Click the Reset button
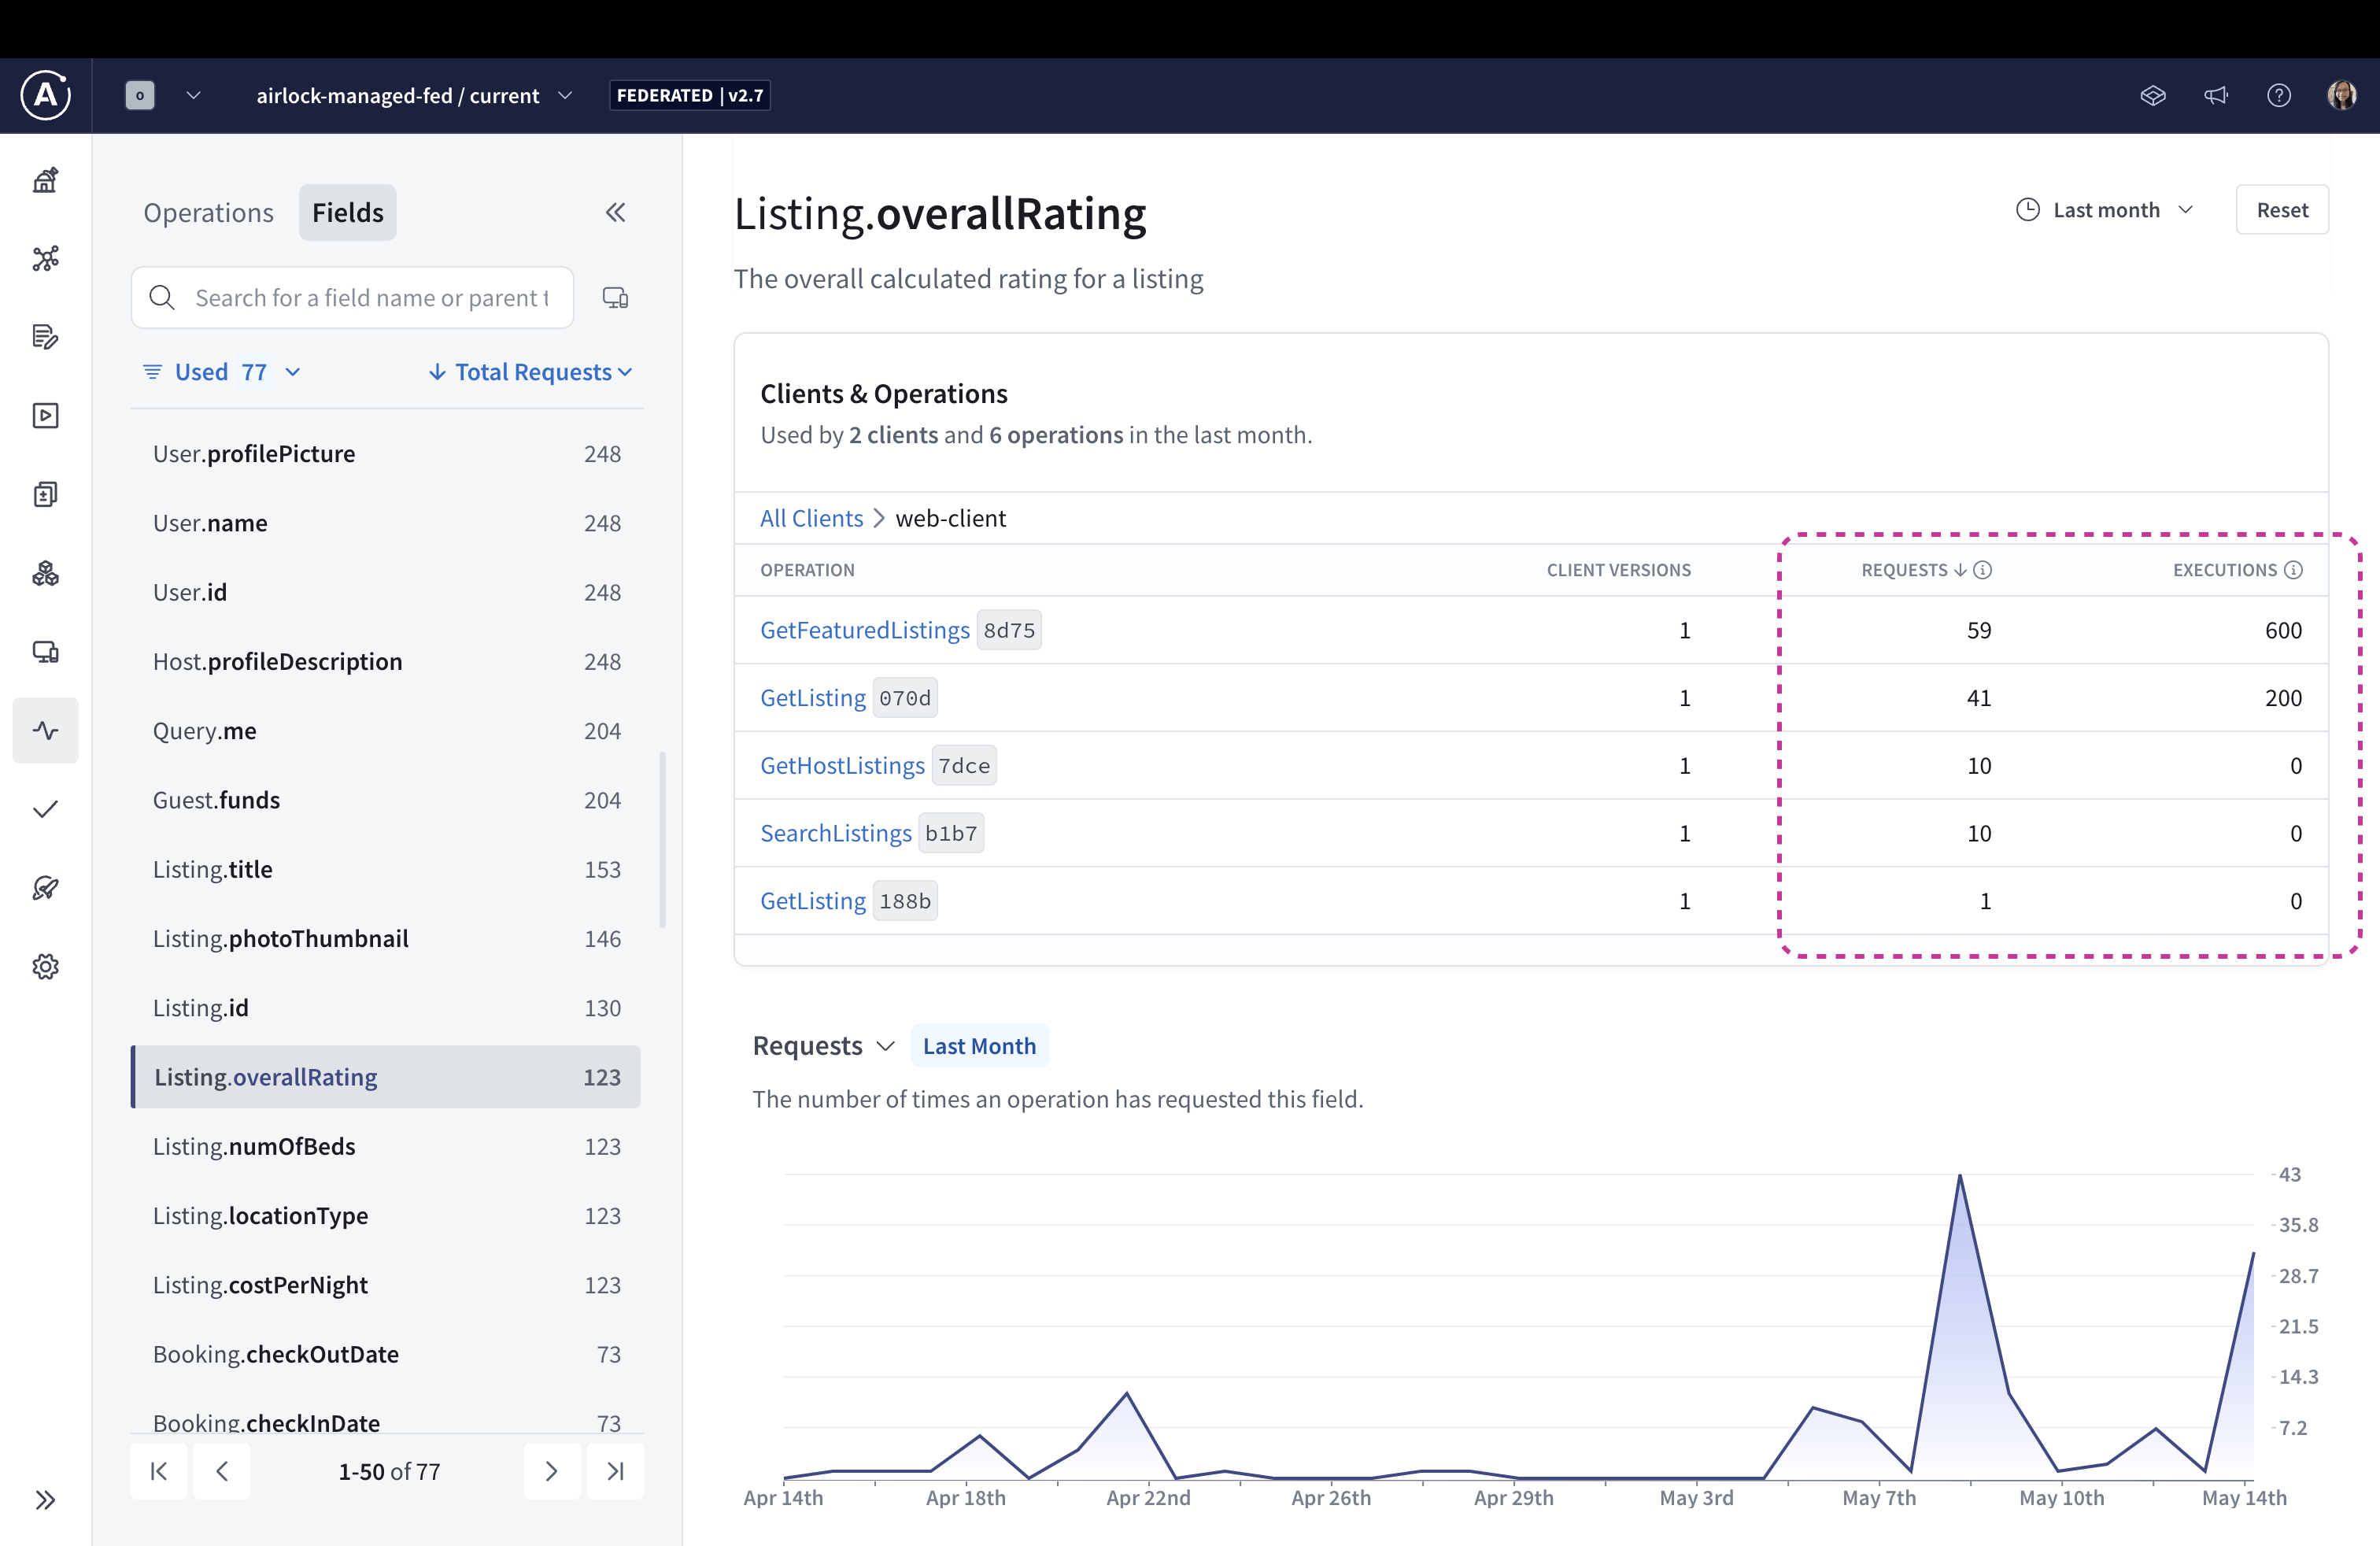The height and width of the screenshot is (1546, 2380). coord(2283,209)
